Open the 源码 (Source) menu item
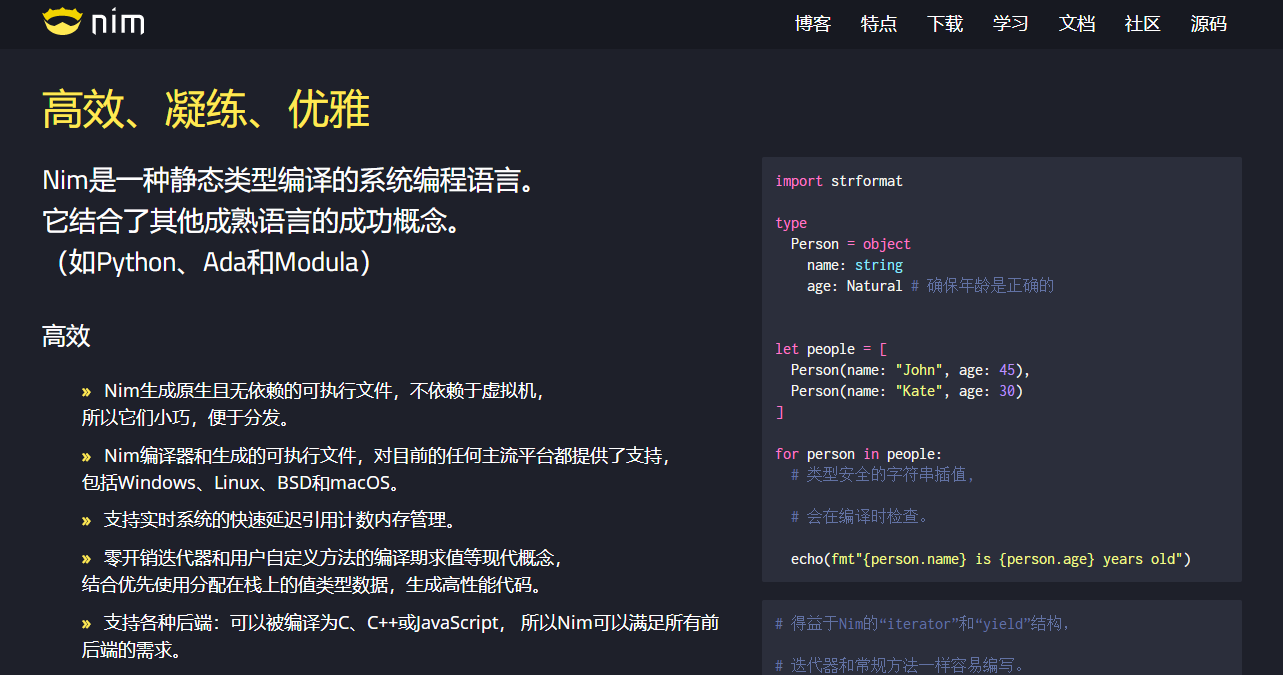This screenshot has height=675, width=1283. 1209,24
